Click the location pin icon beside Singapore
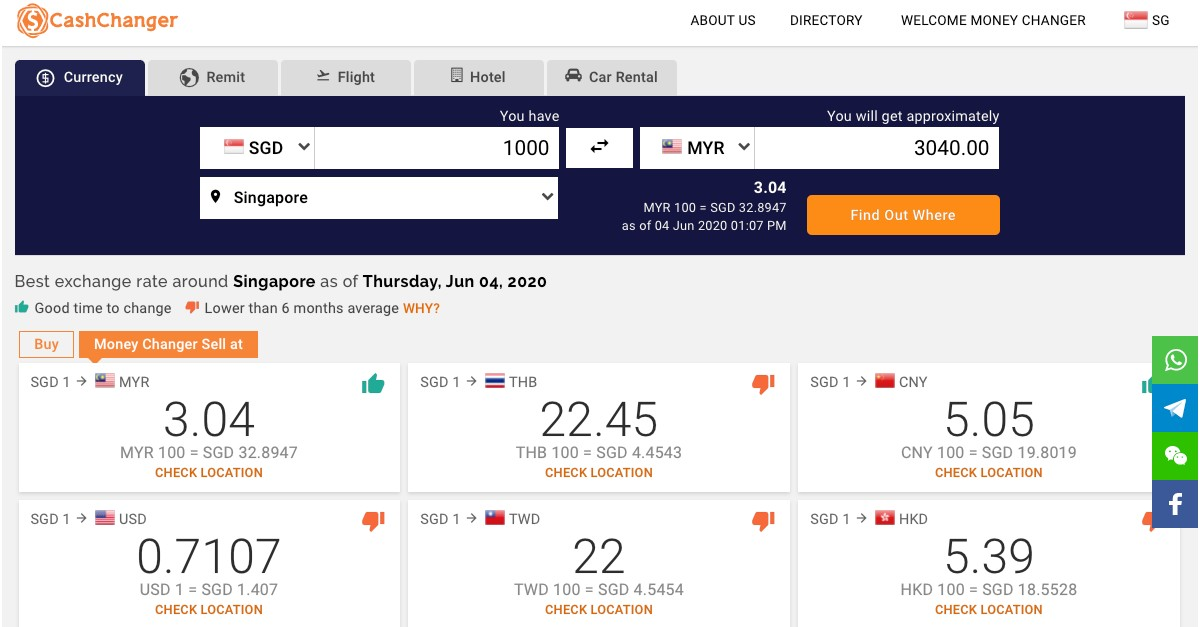 click(217, 197)
